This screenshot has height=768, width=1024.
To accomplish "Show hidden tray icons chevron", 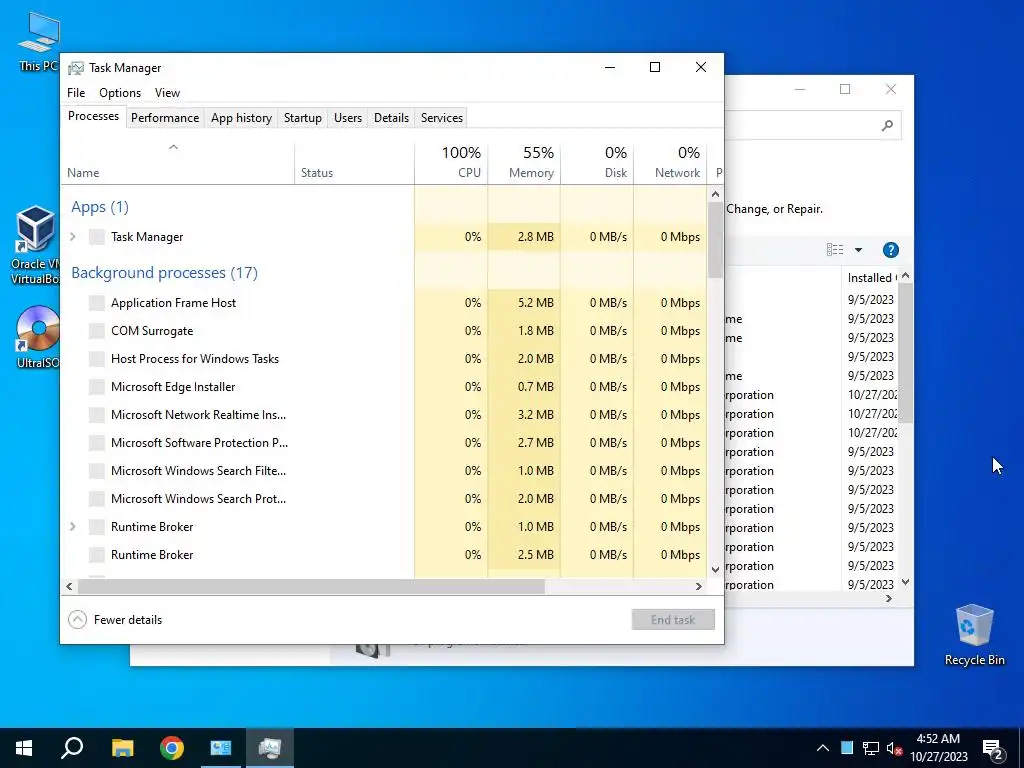I will pyautogui.click(x=823, y=748).
